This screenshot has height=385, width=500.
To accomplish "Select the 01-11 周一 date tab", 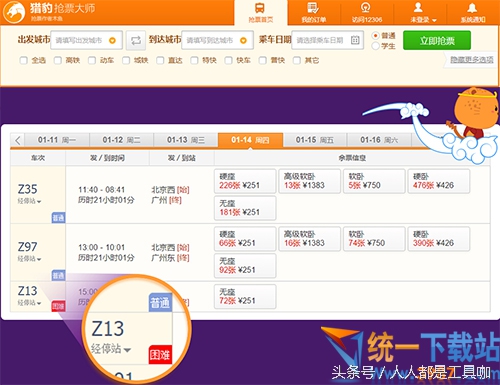I will pyautogui.click(x=57, y=140).
